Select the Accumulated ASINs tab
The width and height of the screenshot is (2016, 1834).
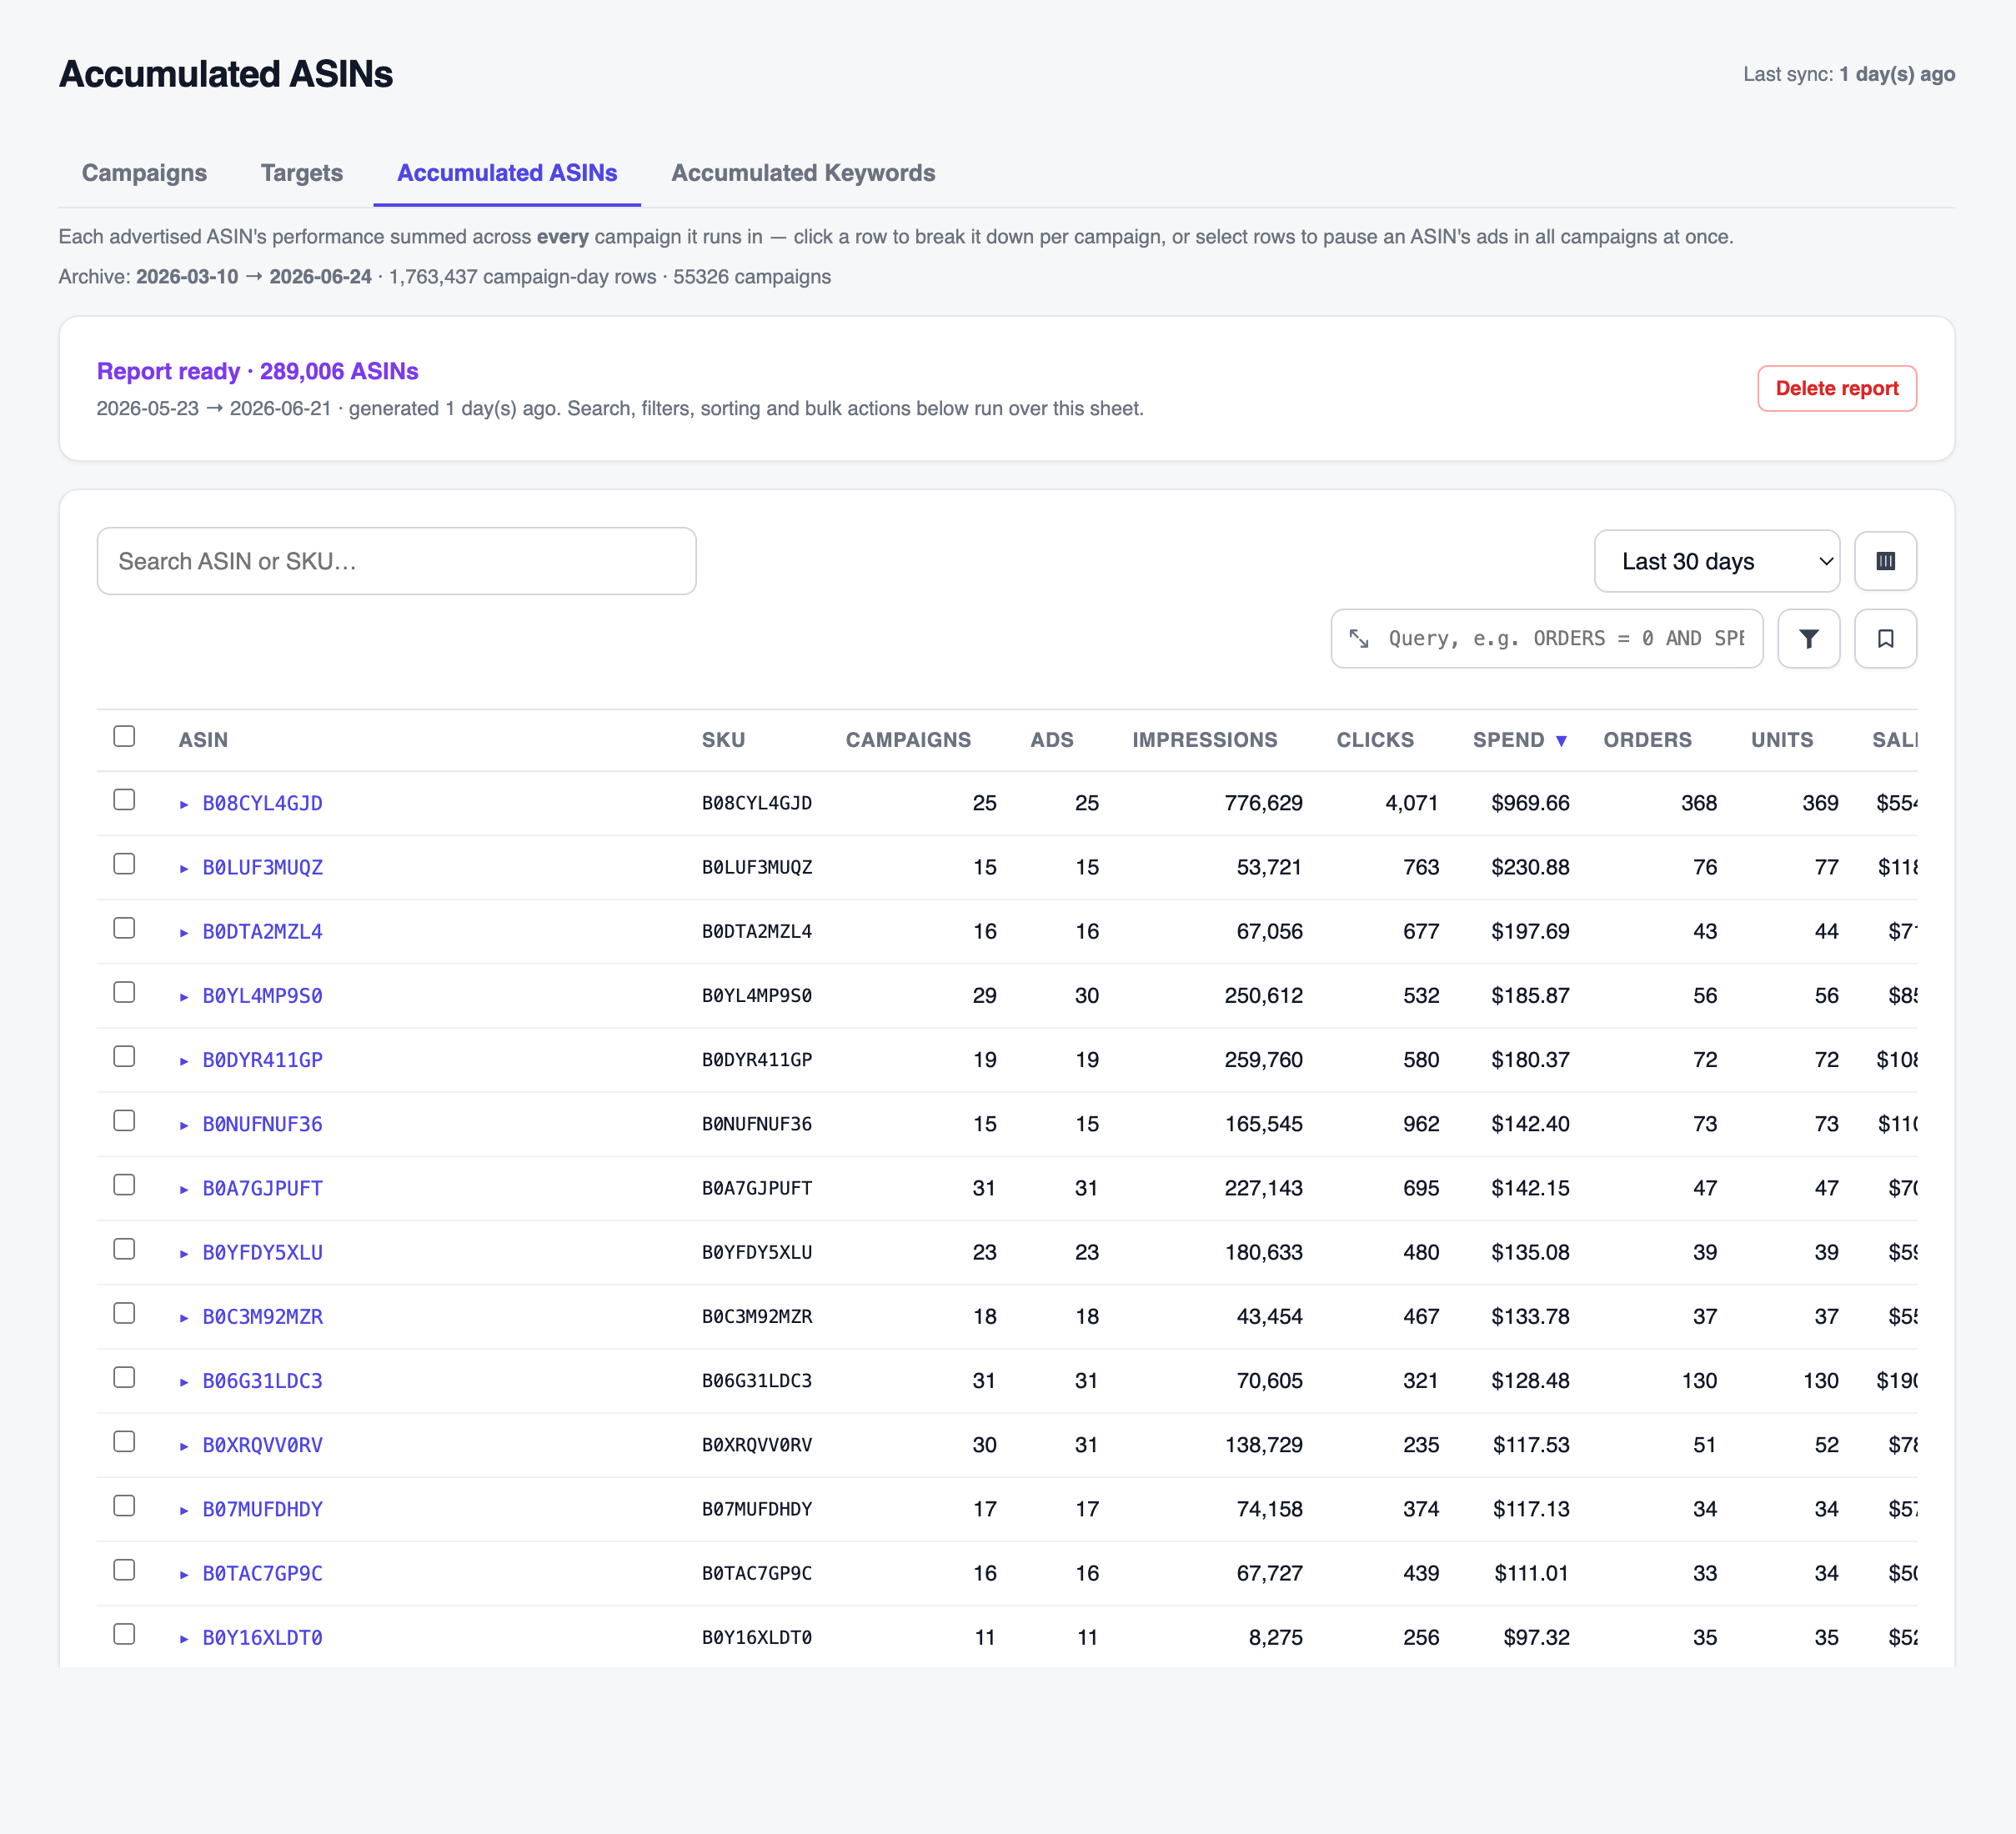pos(507,173)
